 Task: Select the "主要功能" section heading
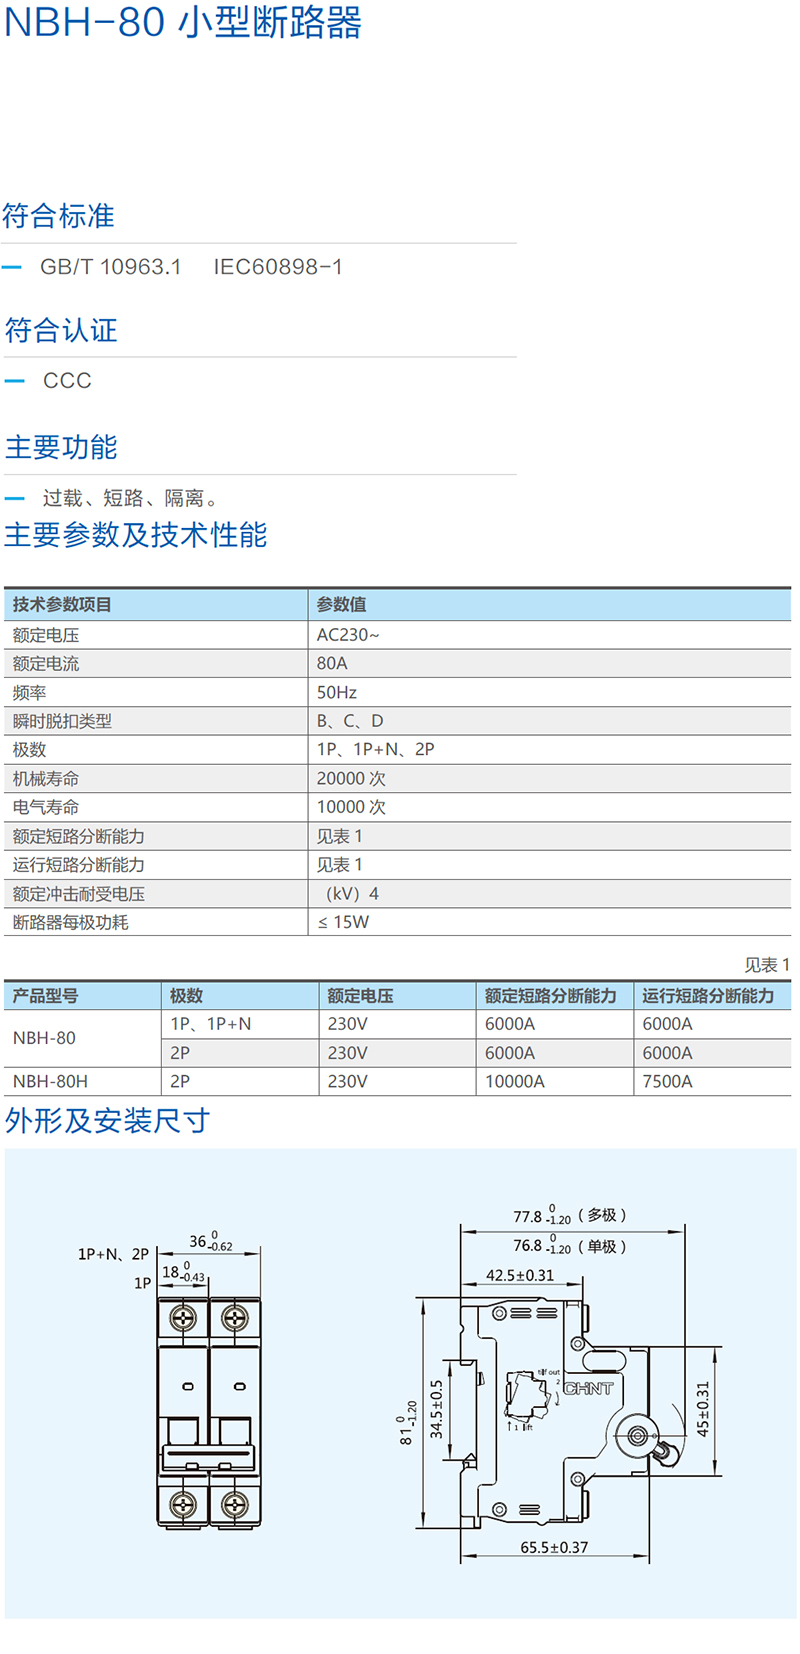[61, 447]
